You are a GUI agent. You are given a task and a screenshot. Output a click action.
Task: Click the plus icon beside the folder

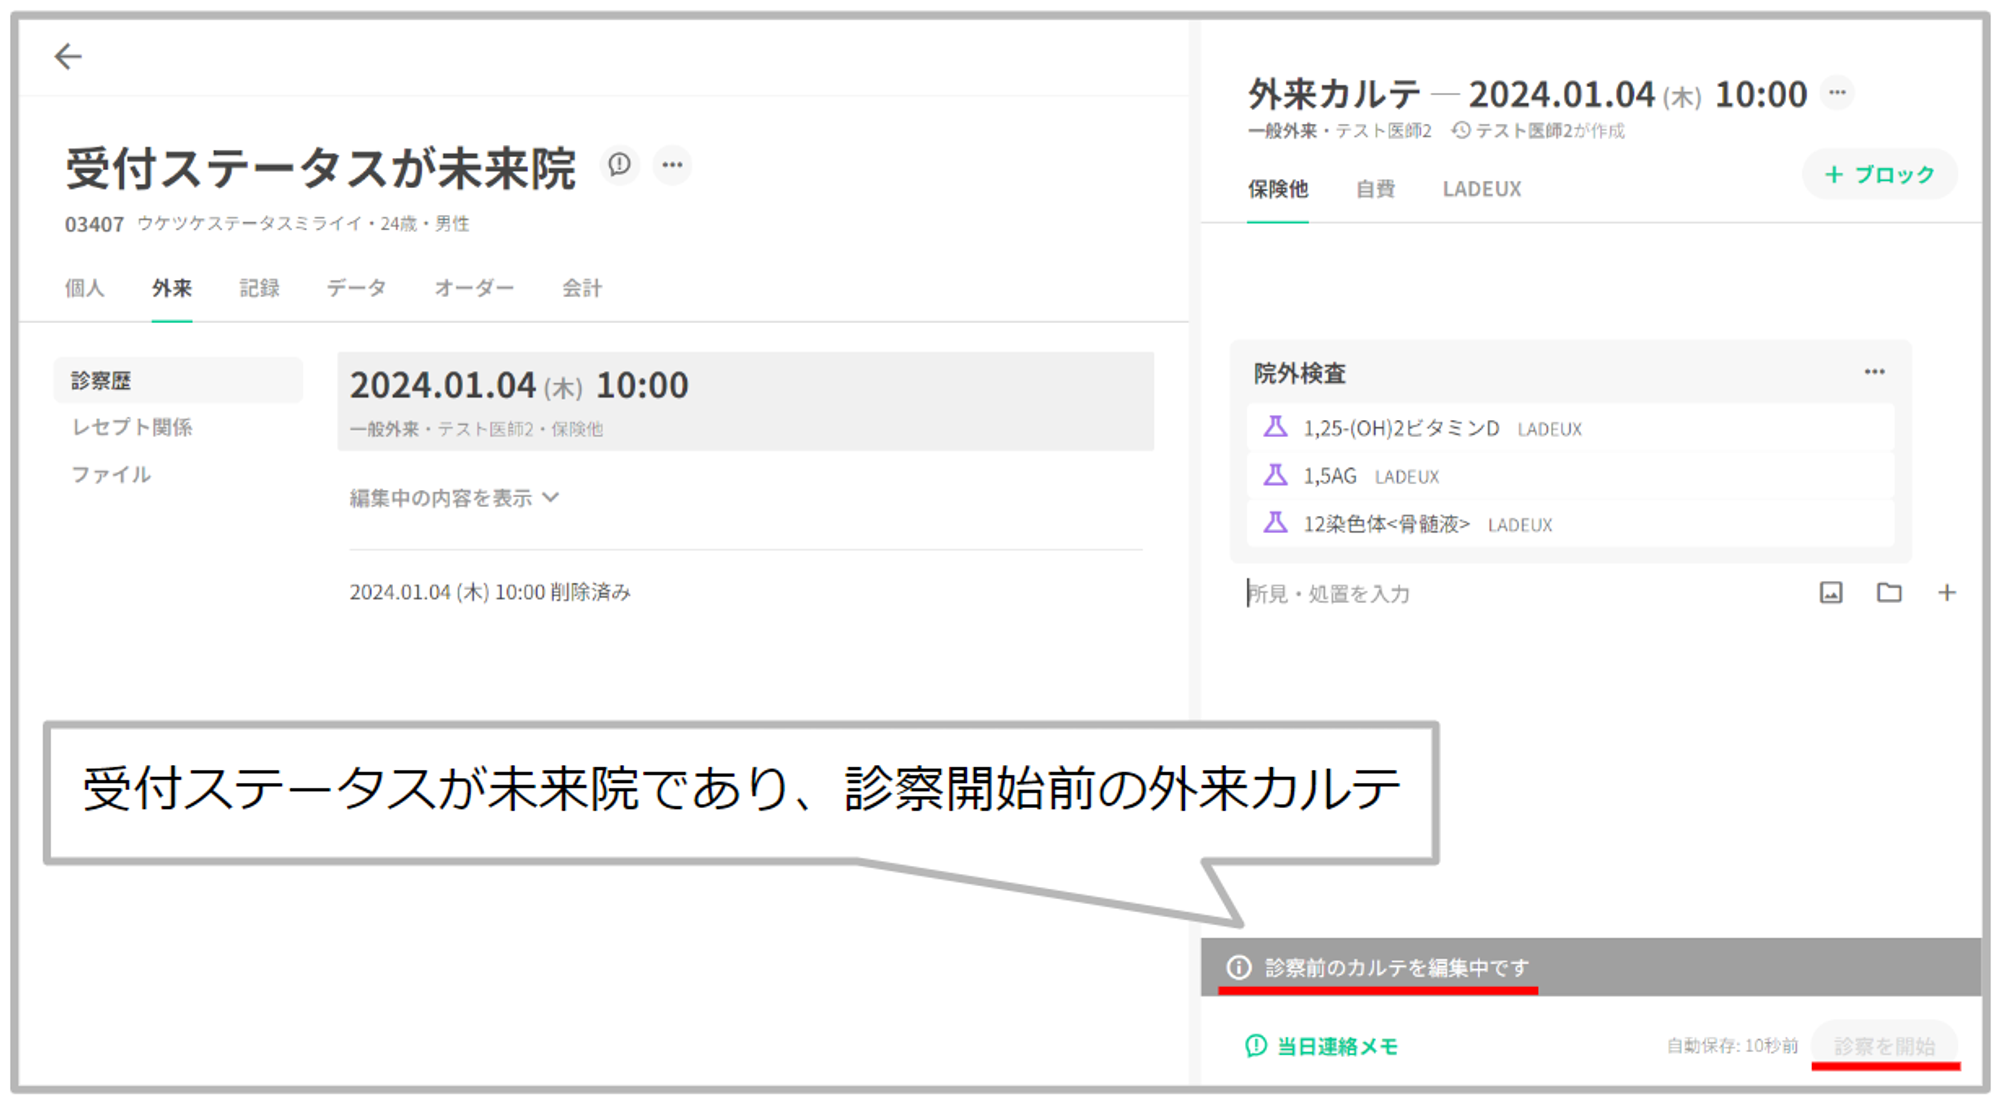point(1946,593)
